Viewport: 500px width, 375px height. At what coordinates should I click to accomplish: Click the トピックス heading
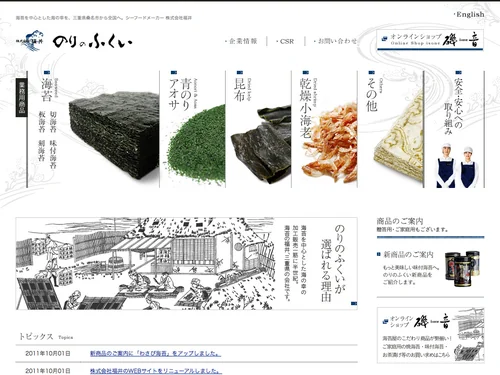36,336
